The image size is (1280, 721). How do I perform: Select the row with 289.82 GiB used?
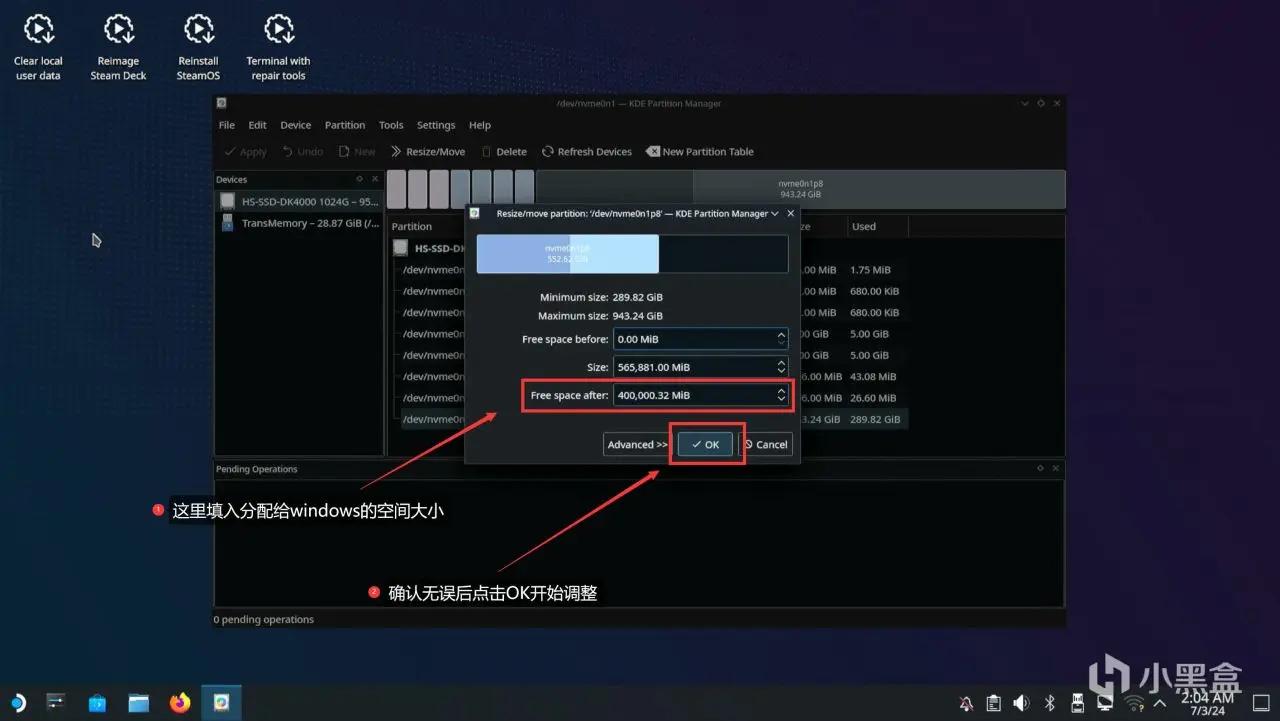point(648,419)
